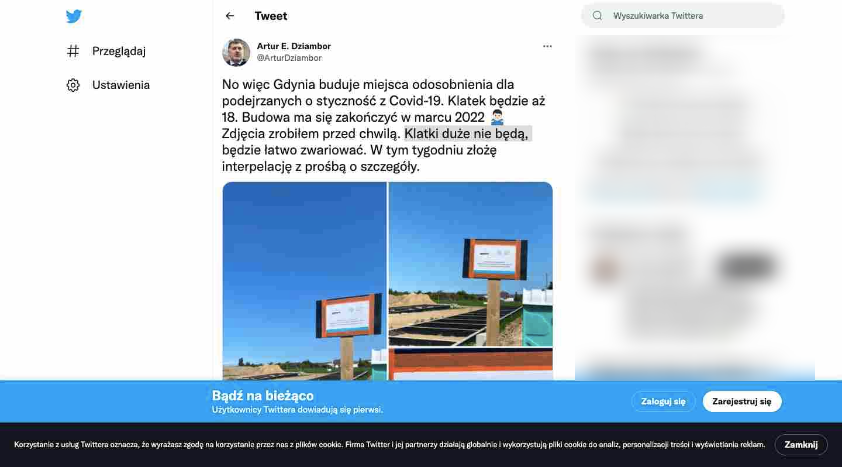Image resolution: width=842 pixels, height=467 pixels.
Task: Click the Tweet page heading
Action: pos(271,16)
